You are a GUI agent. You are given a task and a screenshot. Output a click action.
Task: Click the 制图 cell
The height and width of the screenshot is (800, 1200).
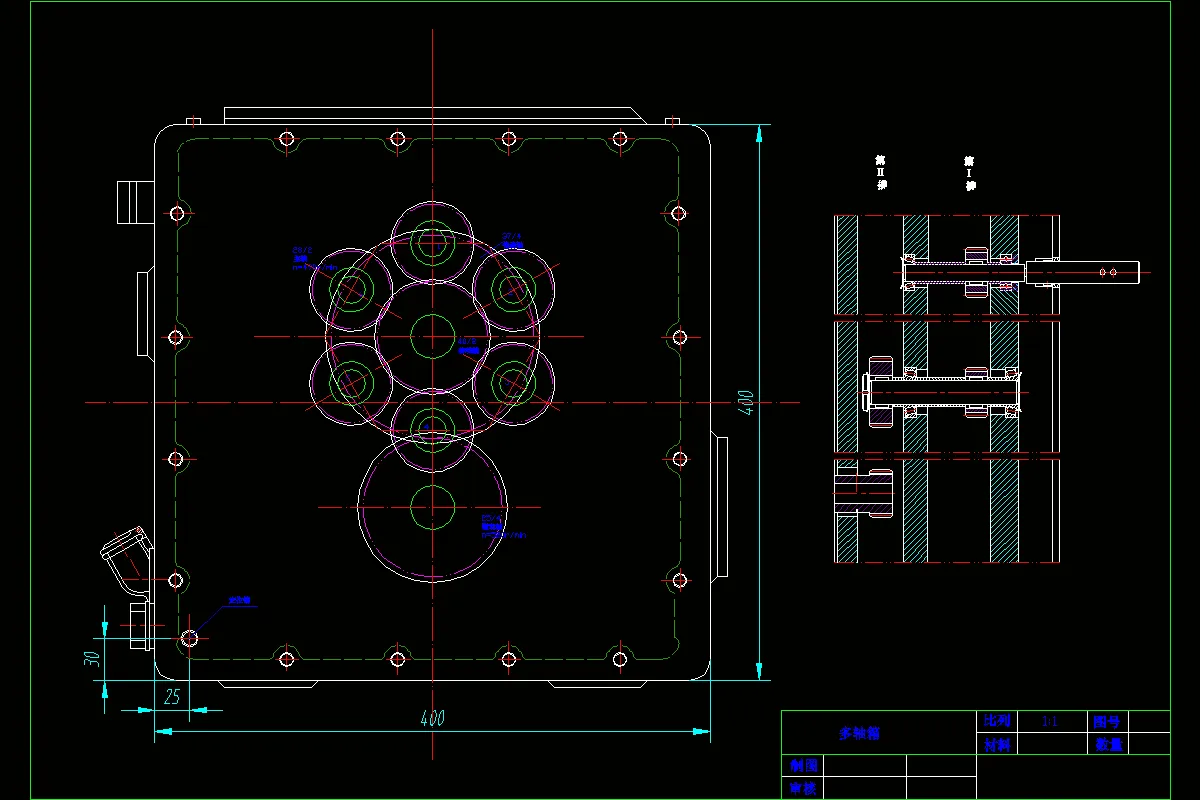coord(804,765)
